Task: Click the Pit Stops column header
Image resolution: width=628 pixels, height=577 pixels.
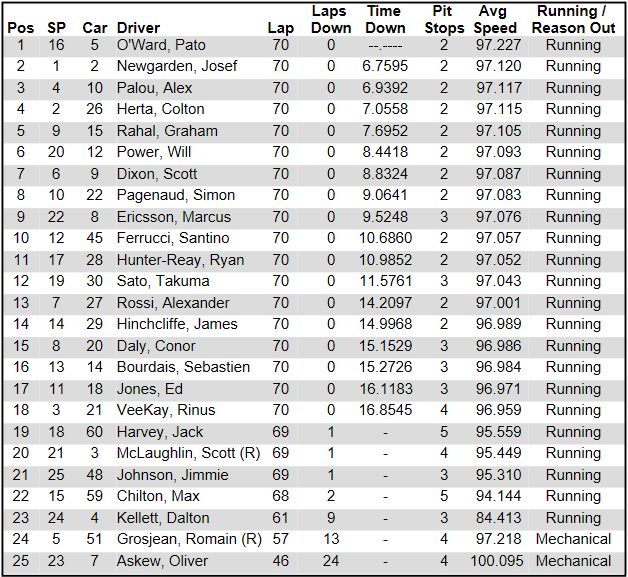Action: [x=444, y=19]
